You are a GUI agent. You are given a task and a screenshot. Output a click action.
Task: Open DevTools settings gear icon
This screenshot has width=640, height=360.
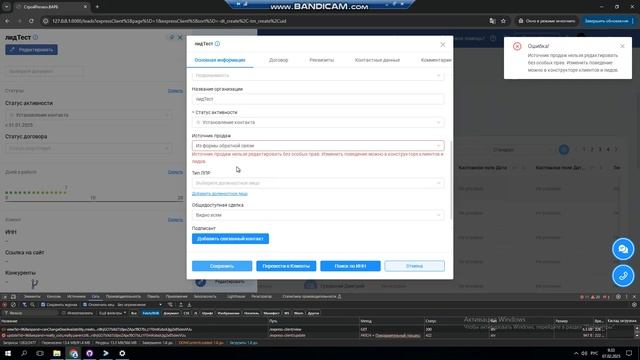[x=618, y=297]
